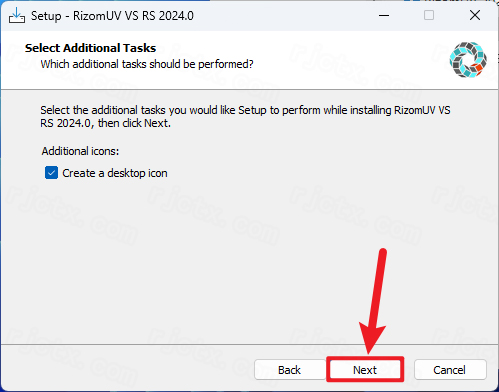
Task: Uncheck Create a desktop icon checkbox
Action: point(51,173)
